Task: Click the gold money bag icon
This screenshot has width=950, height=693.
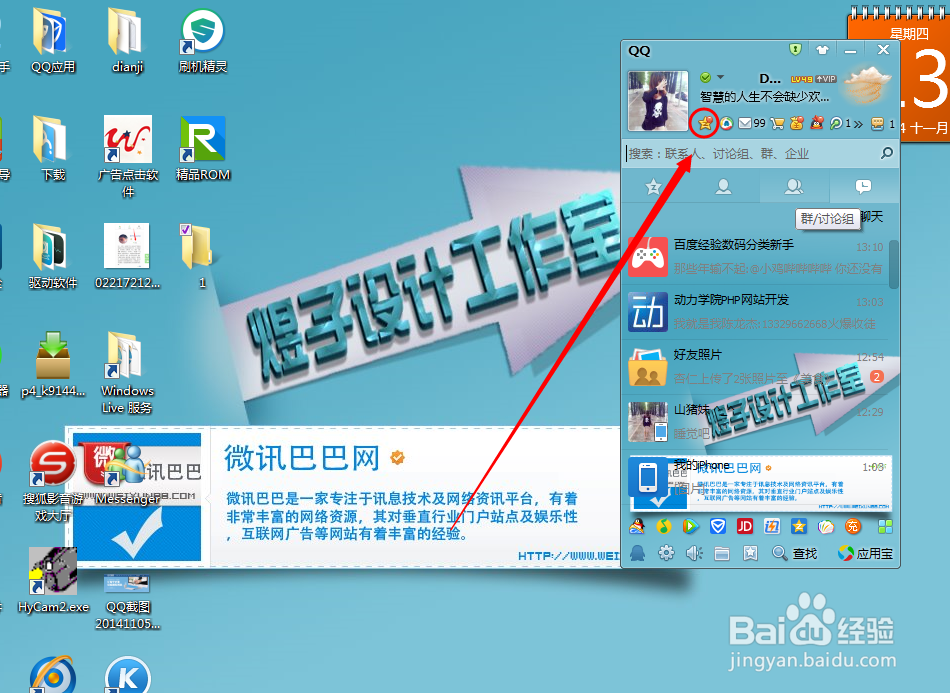Action: (797, 124)
